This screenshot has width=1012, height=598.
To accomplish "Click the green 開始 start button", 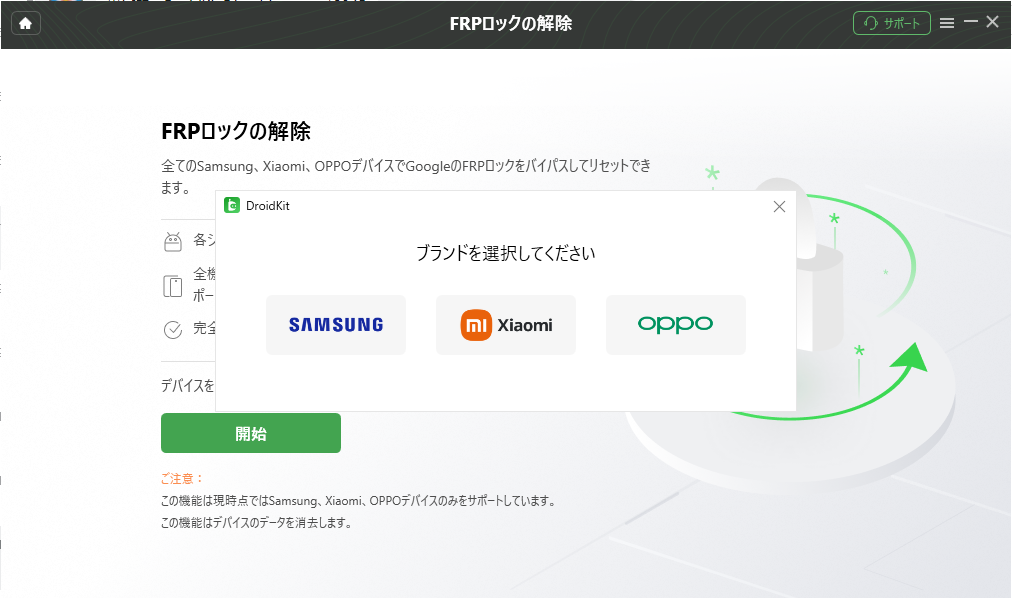I will coord(251,433).
